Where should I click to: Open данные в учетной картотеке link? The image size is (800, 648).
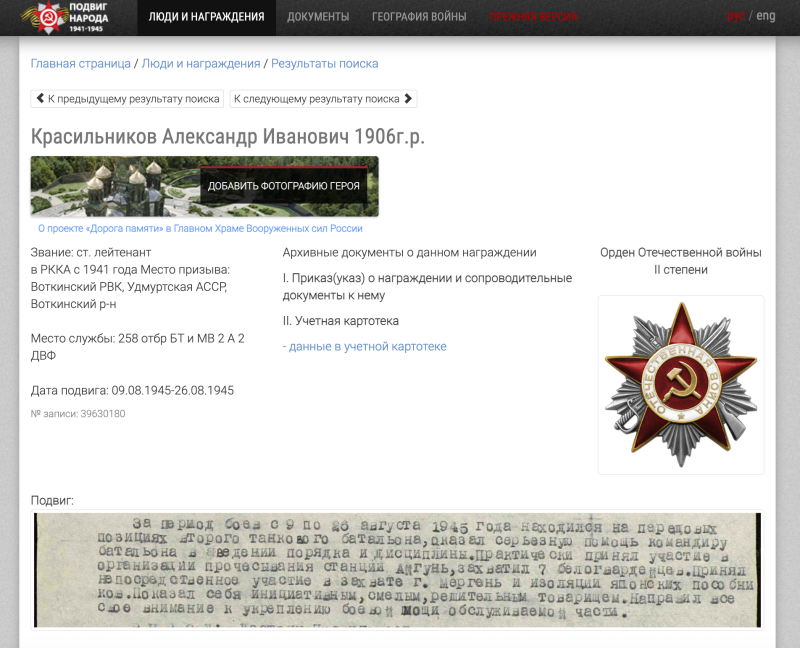[x=365, y=346]
